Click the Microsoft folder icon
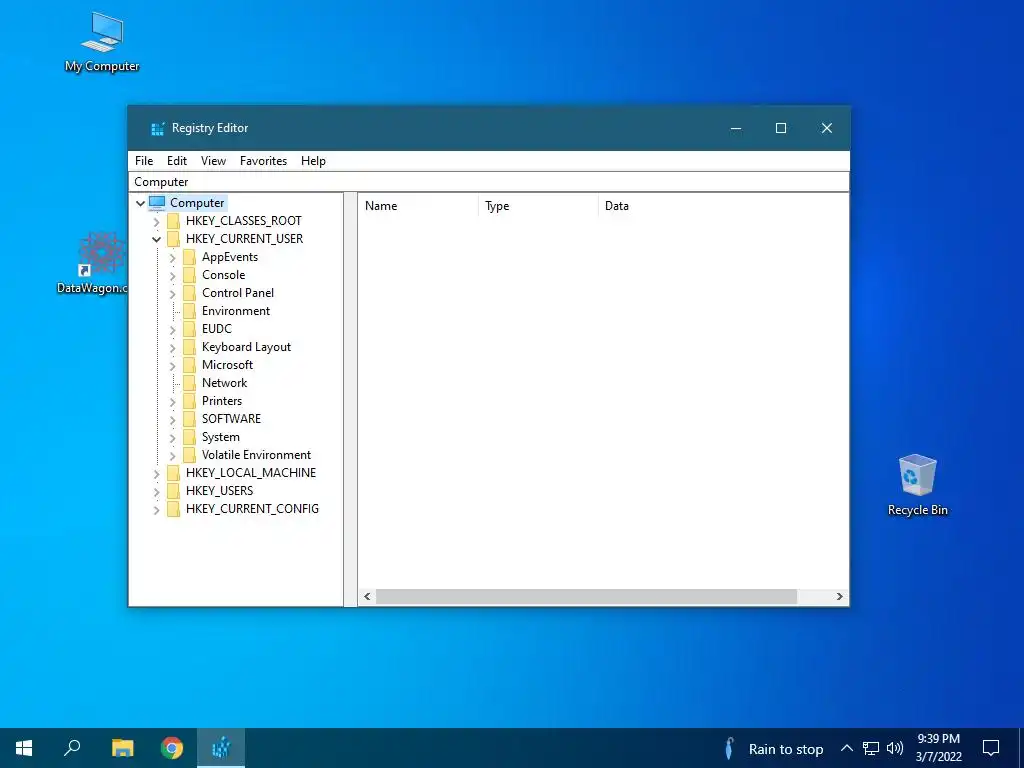1024x768 pixels. pos(189,365)
